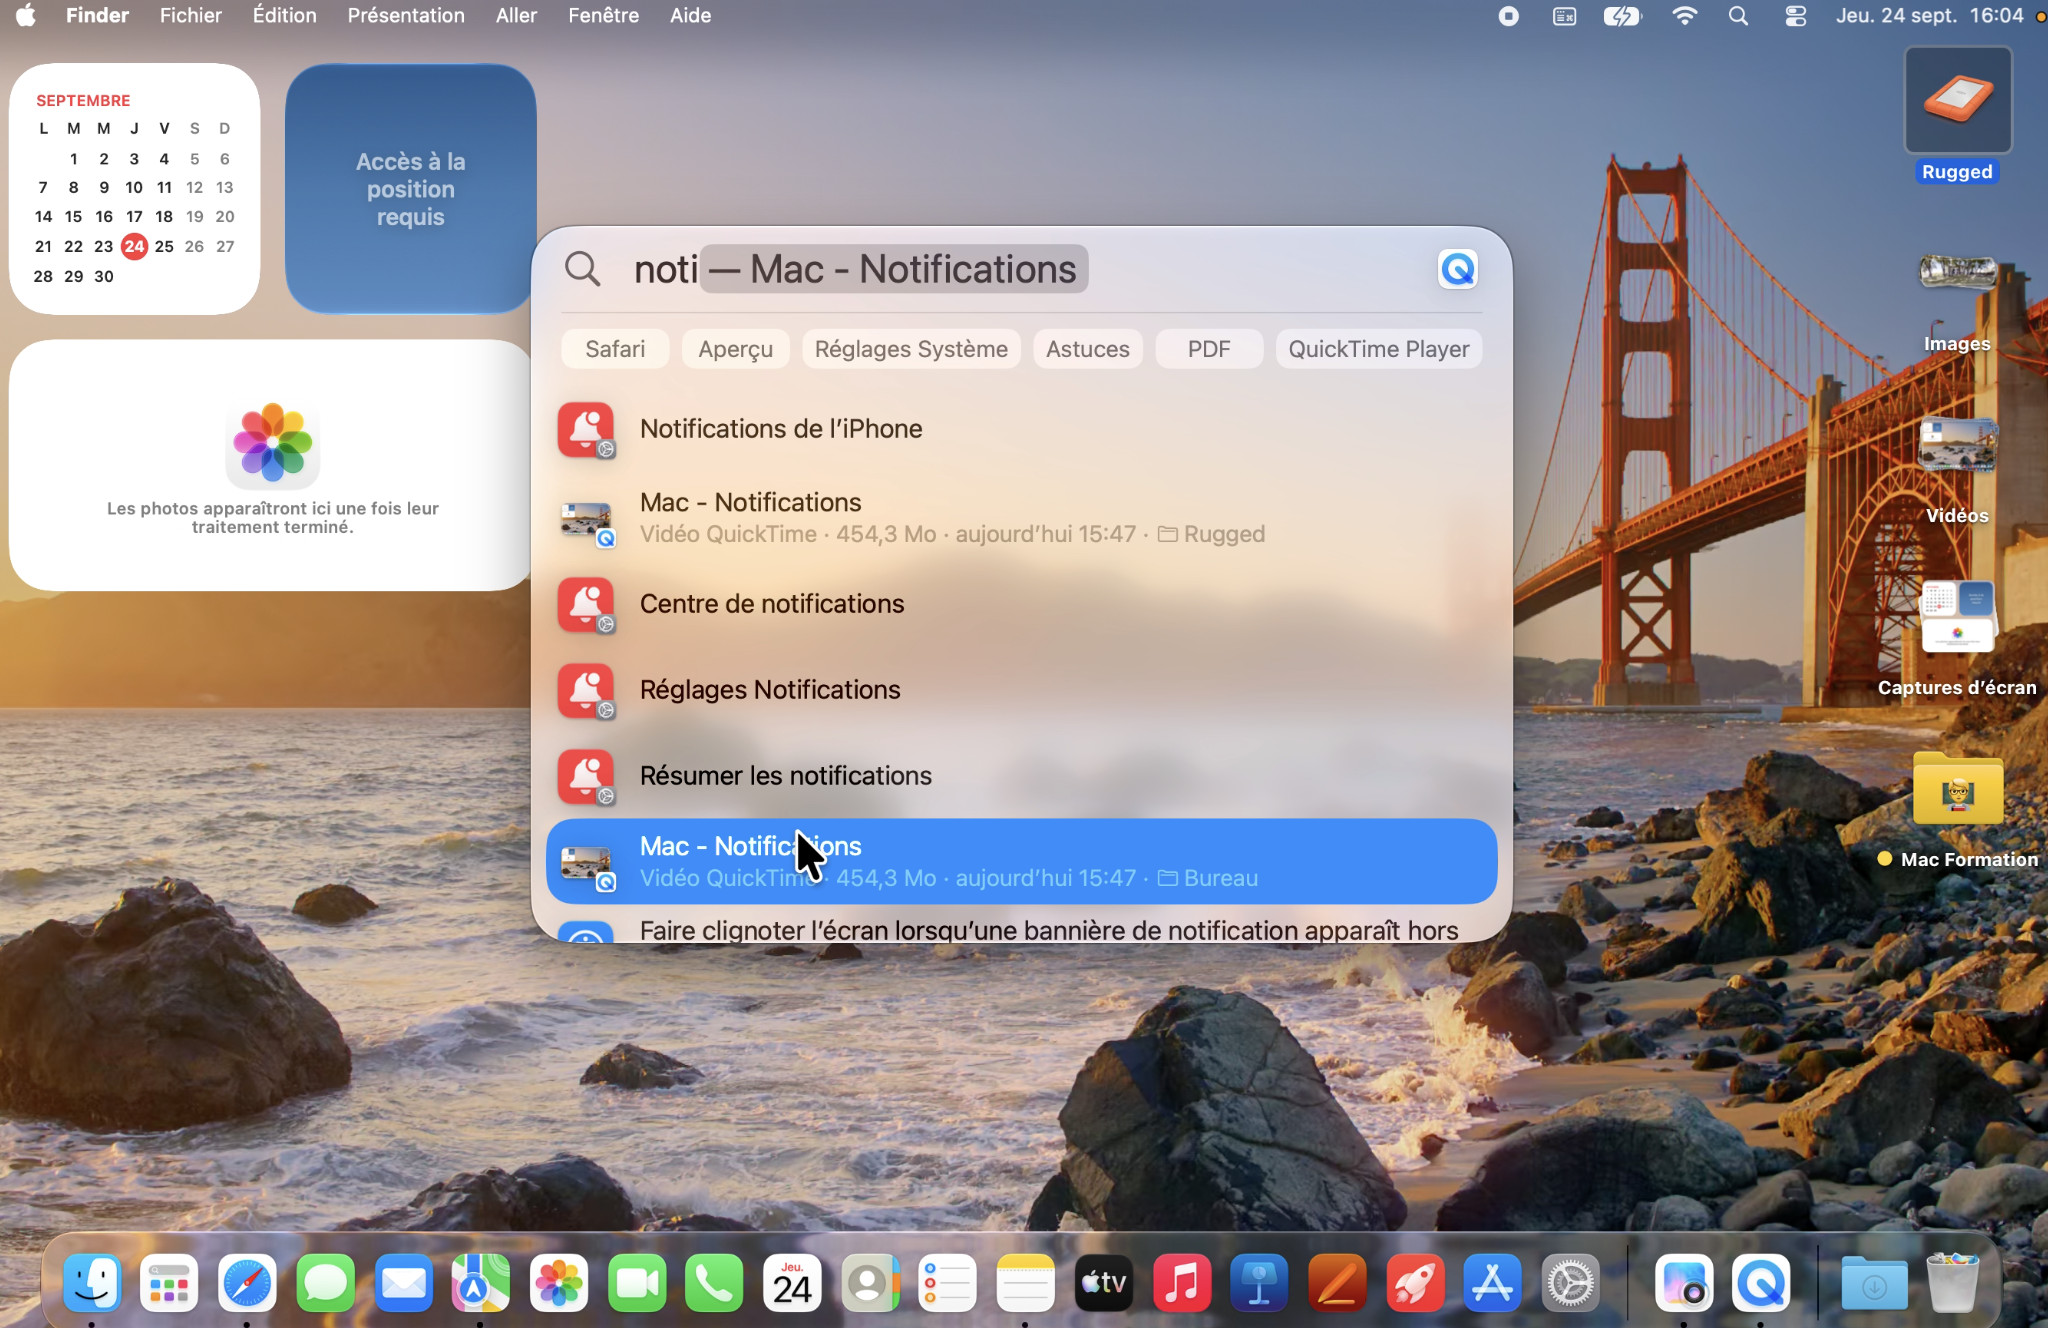
Task: Select Résumer les notifications result
Action: click(x=1021, y=776)
